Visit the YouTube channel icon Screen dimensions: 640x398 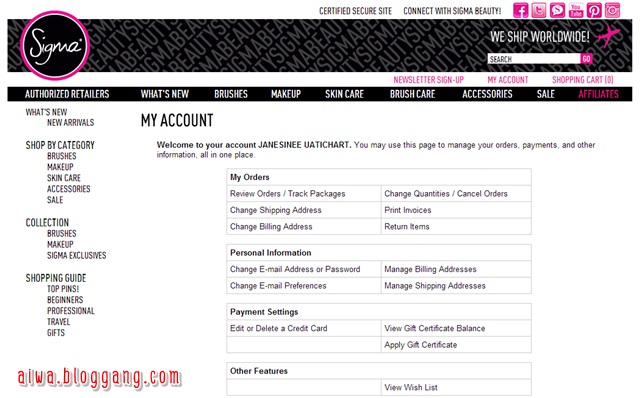(576, 10)
